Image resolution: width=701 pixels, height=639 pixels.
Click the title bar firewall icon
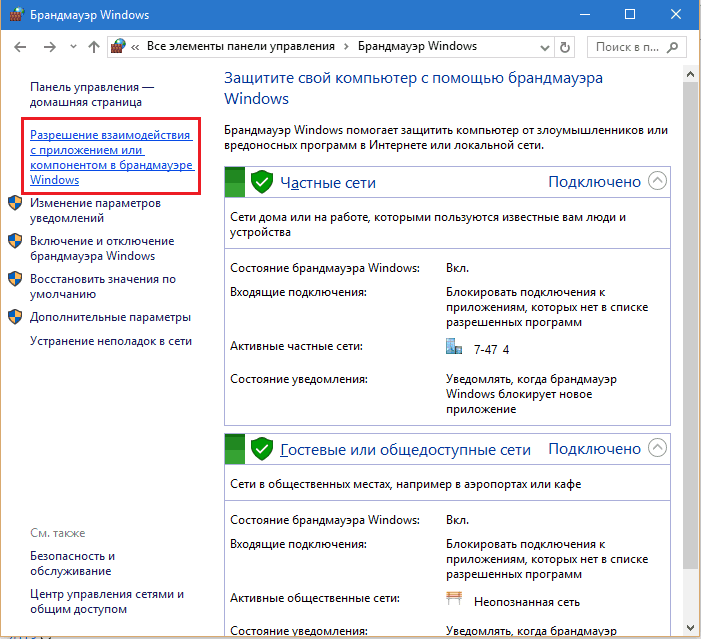tap(16, 14)
